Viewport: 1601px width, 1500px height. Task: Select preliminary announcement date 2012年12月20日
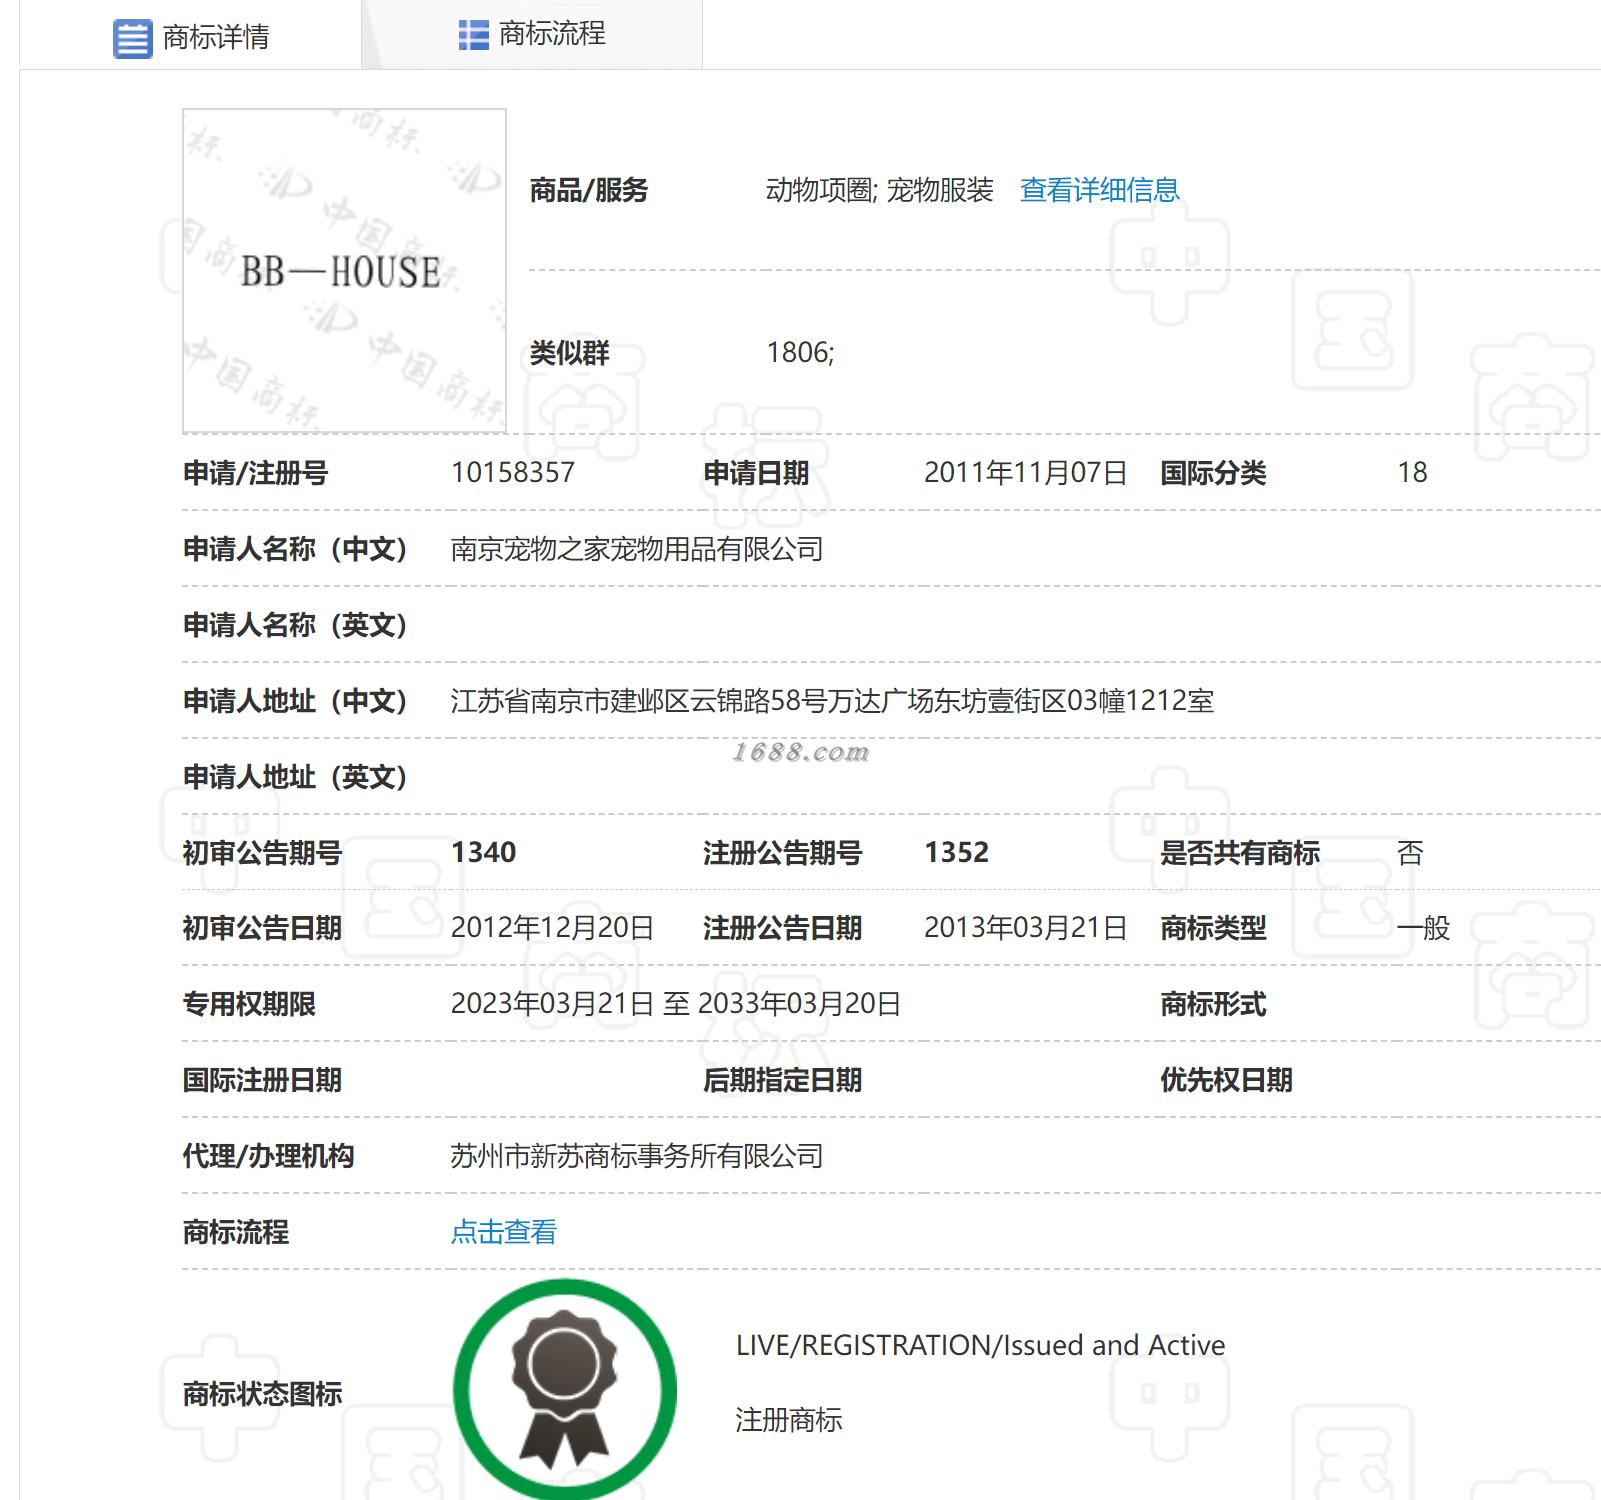click(552, 928)
